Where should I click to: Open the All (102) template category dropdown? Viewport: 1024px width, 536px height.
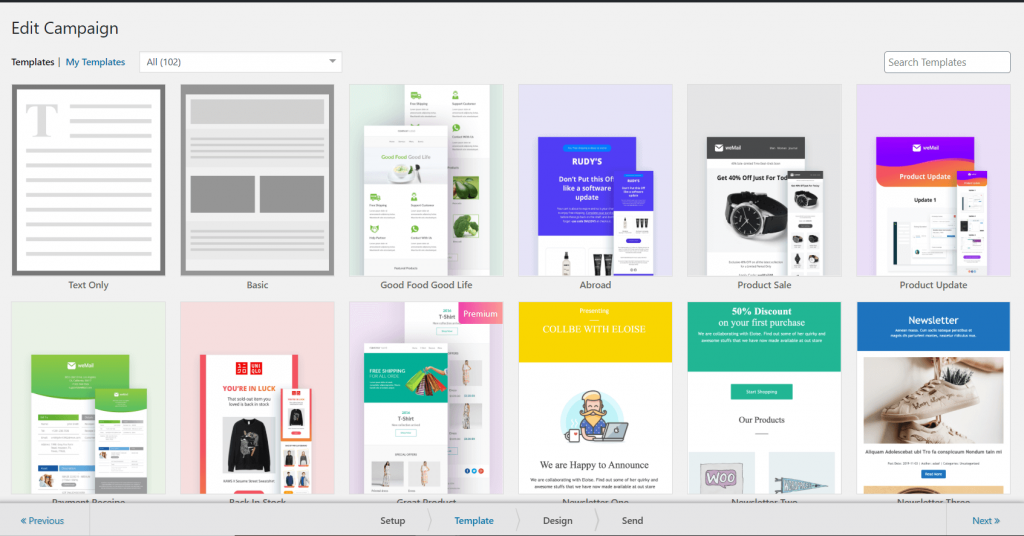[x=240, y=62]
